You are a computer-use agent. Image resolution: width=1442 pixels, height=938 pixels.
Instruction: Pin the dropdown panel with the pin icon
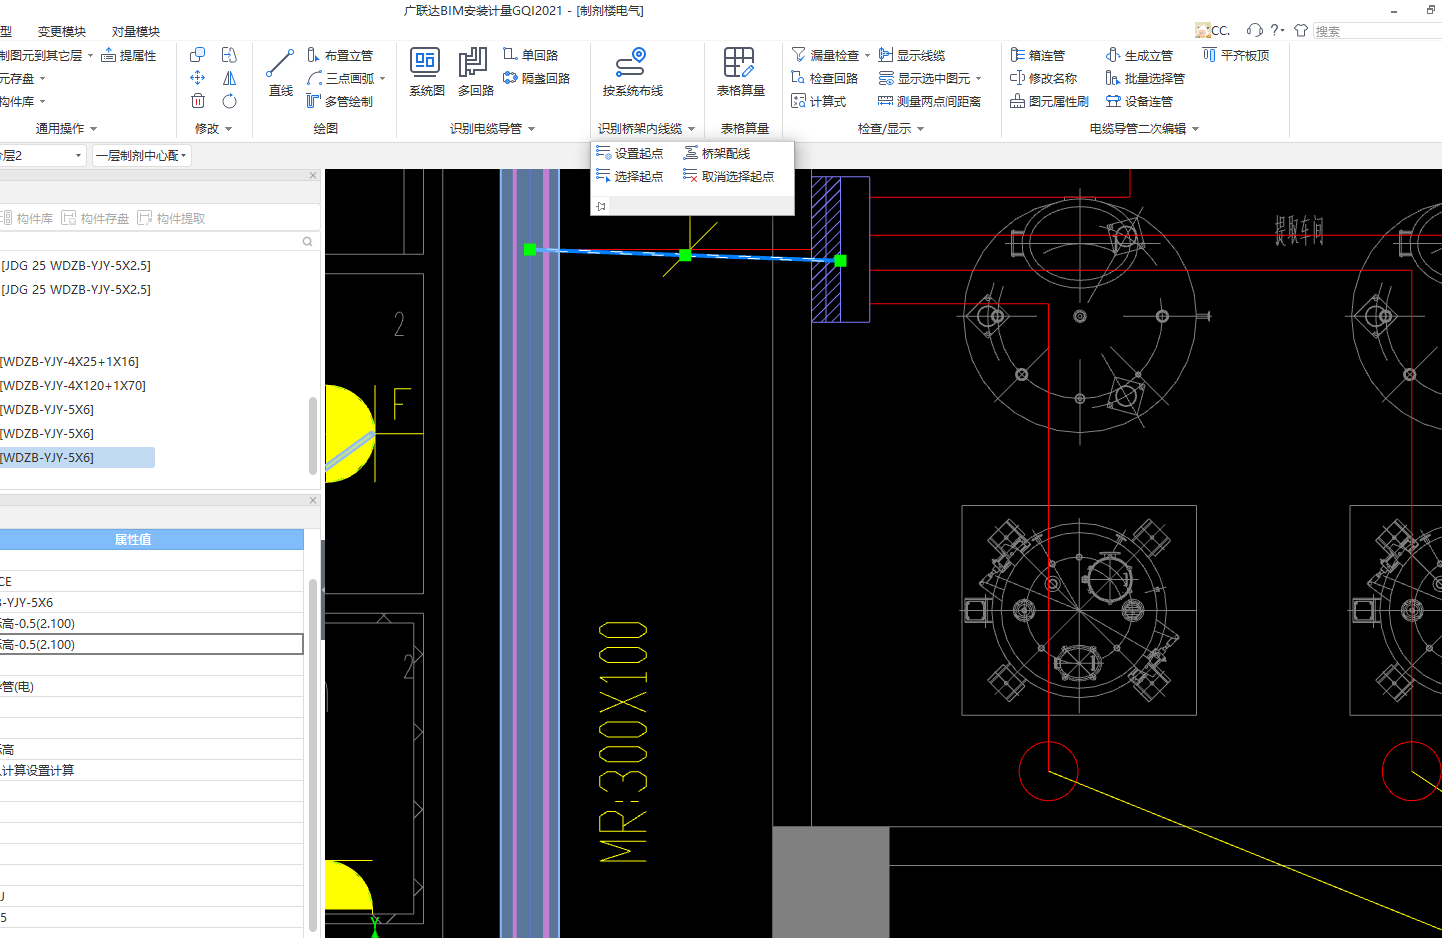tap(601, 206)
